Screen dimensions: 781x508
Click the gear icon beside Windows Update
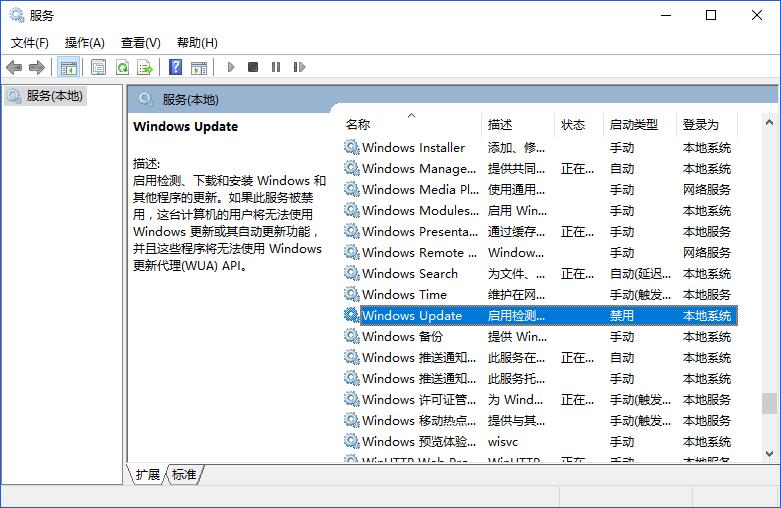(352, 315)
